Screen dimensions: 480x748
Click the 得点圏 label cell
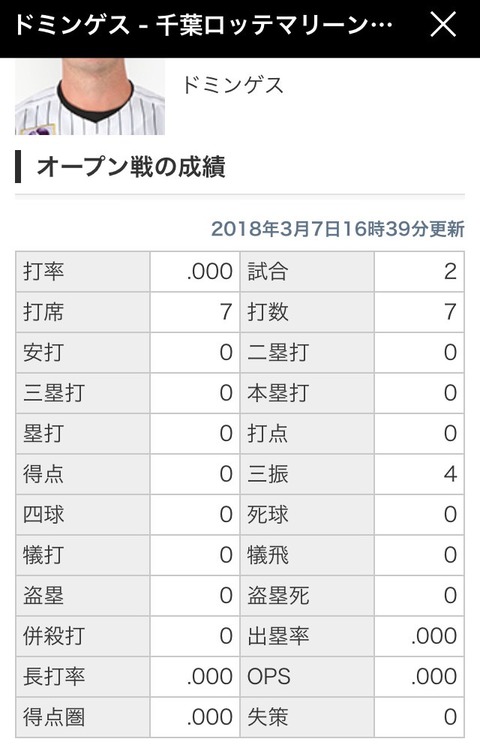83,717
